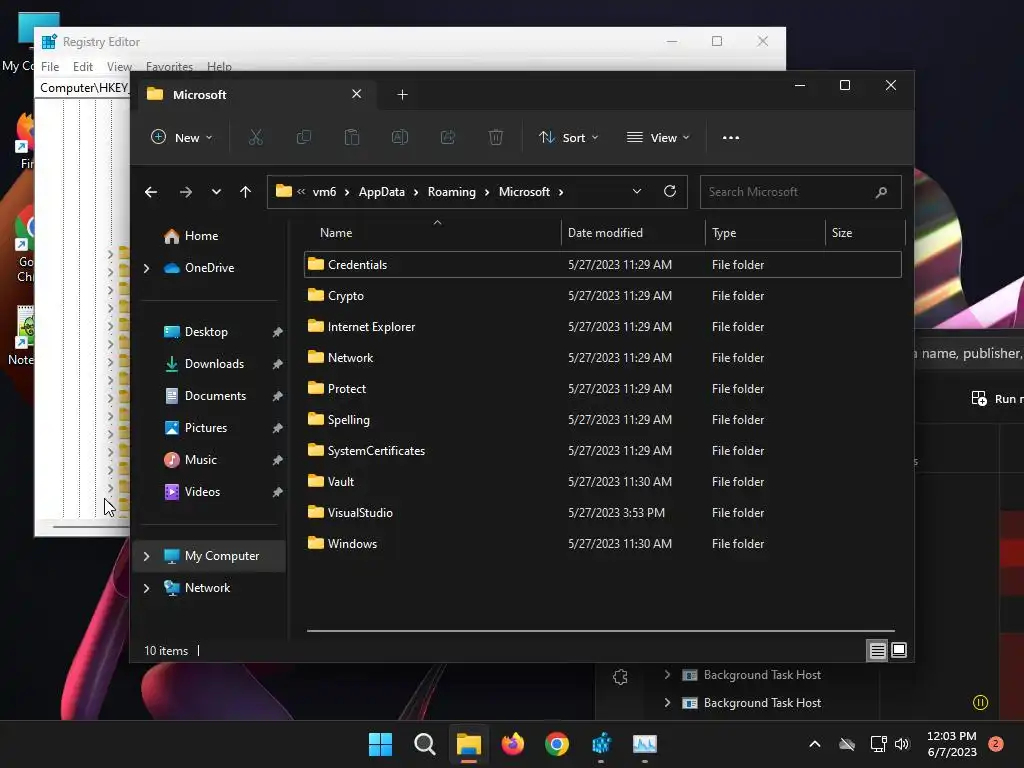The width and height of the screenshot is (1024, 768).
Task: Click AppData in the breadcrumb path
Action: 381,192
